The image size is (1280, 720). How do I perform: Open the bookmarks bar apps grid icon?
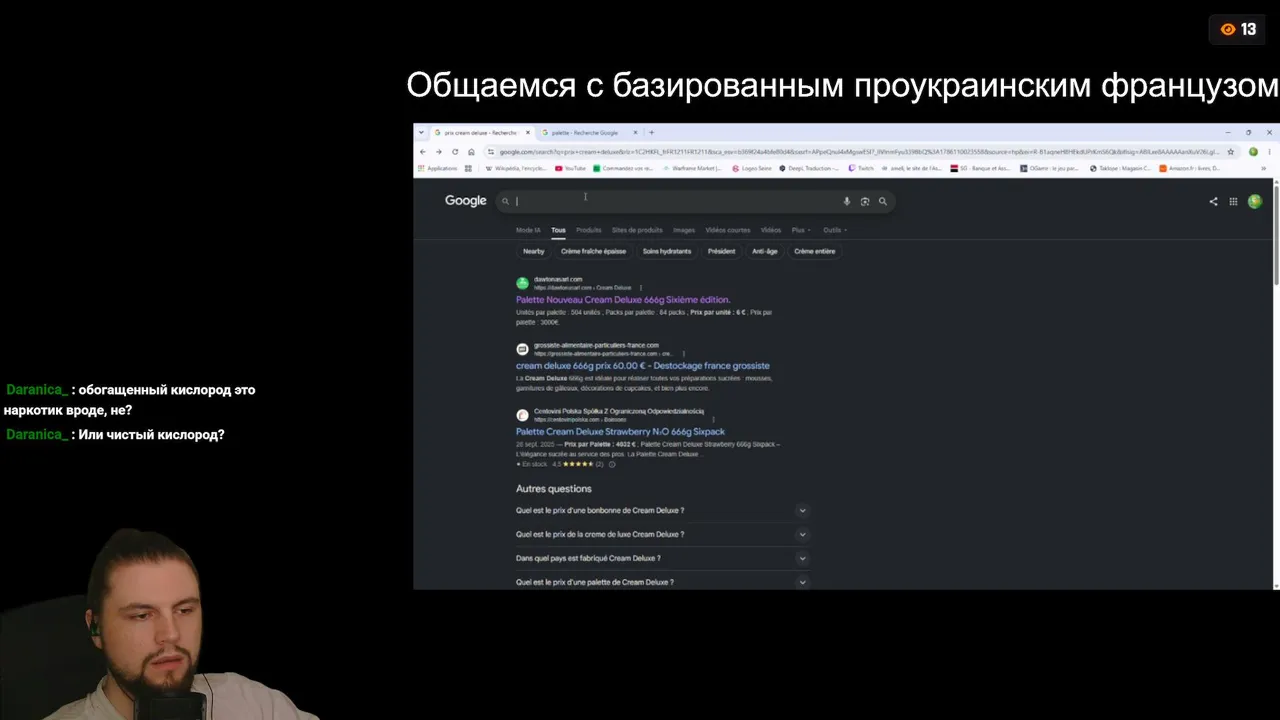coord(468,168)
